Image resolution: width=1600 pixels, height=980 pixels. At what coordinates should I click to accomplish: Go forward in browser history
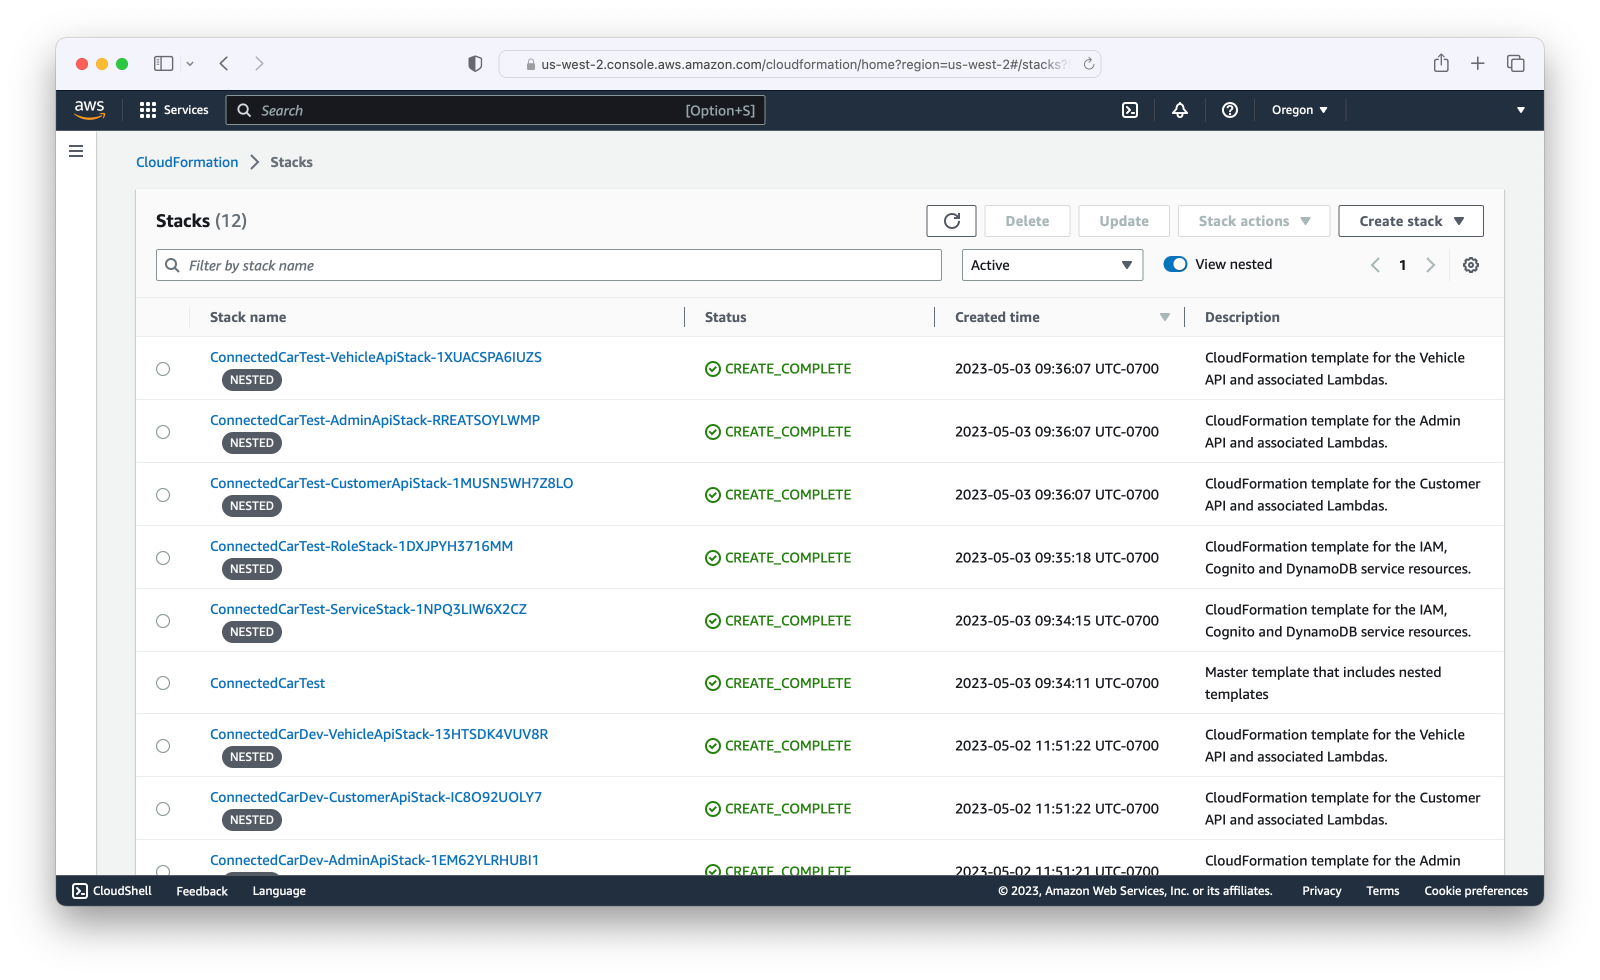click(x=259, y=64)
